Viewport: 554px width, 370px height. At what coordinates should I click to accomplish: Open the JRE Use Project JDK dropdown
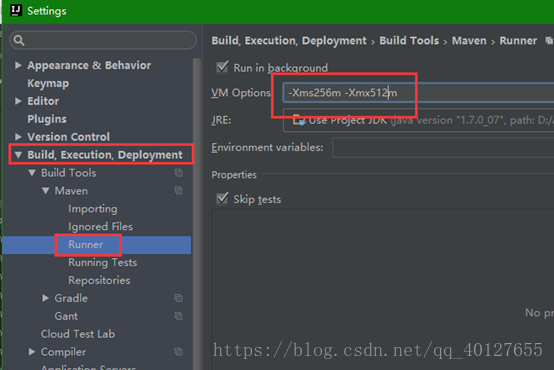tap(418, 120)
